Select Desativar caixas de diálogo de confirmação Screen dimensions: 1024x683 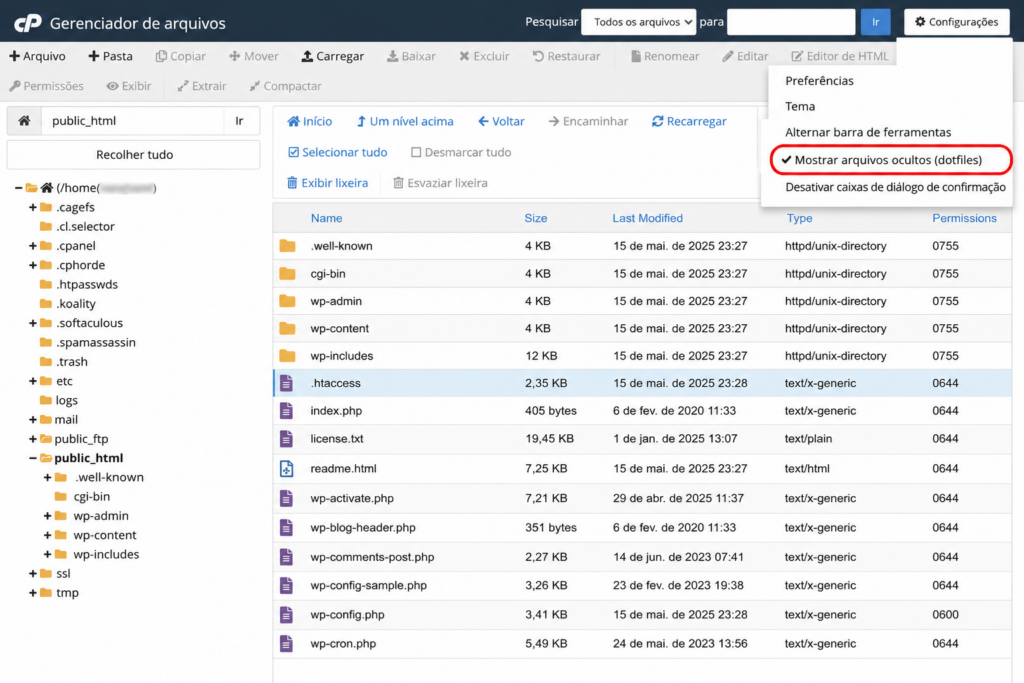pyautogui.click(x=895, y=187)
